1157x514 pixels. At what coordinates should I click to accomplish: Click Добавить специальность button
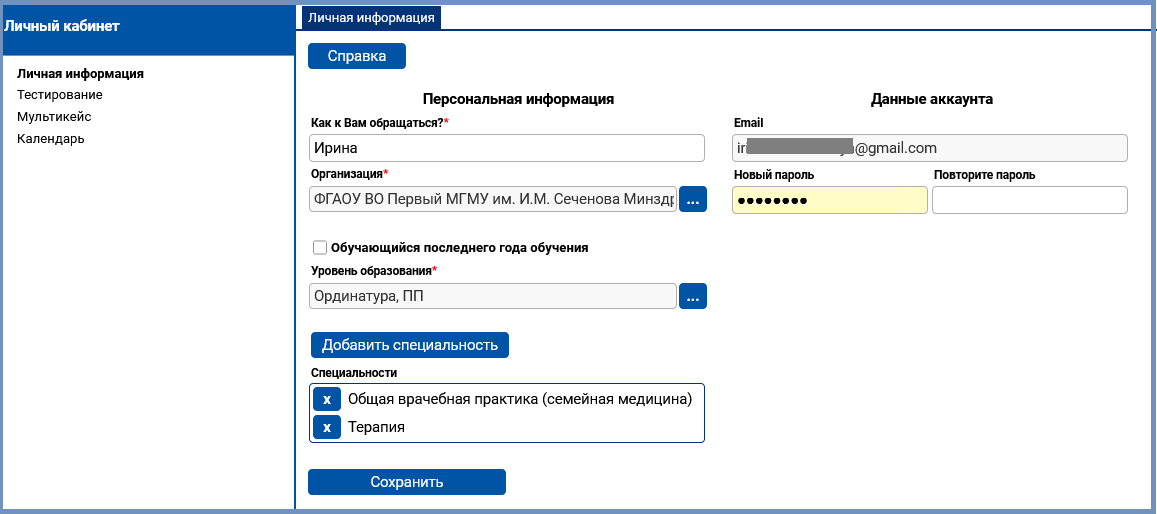[410, 345]
